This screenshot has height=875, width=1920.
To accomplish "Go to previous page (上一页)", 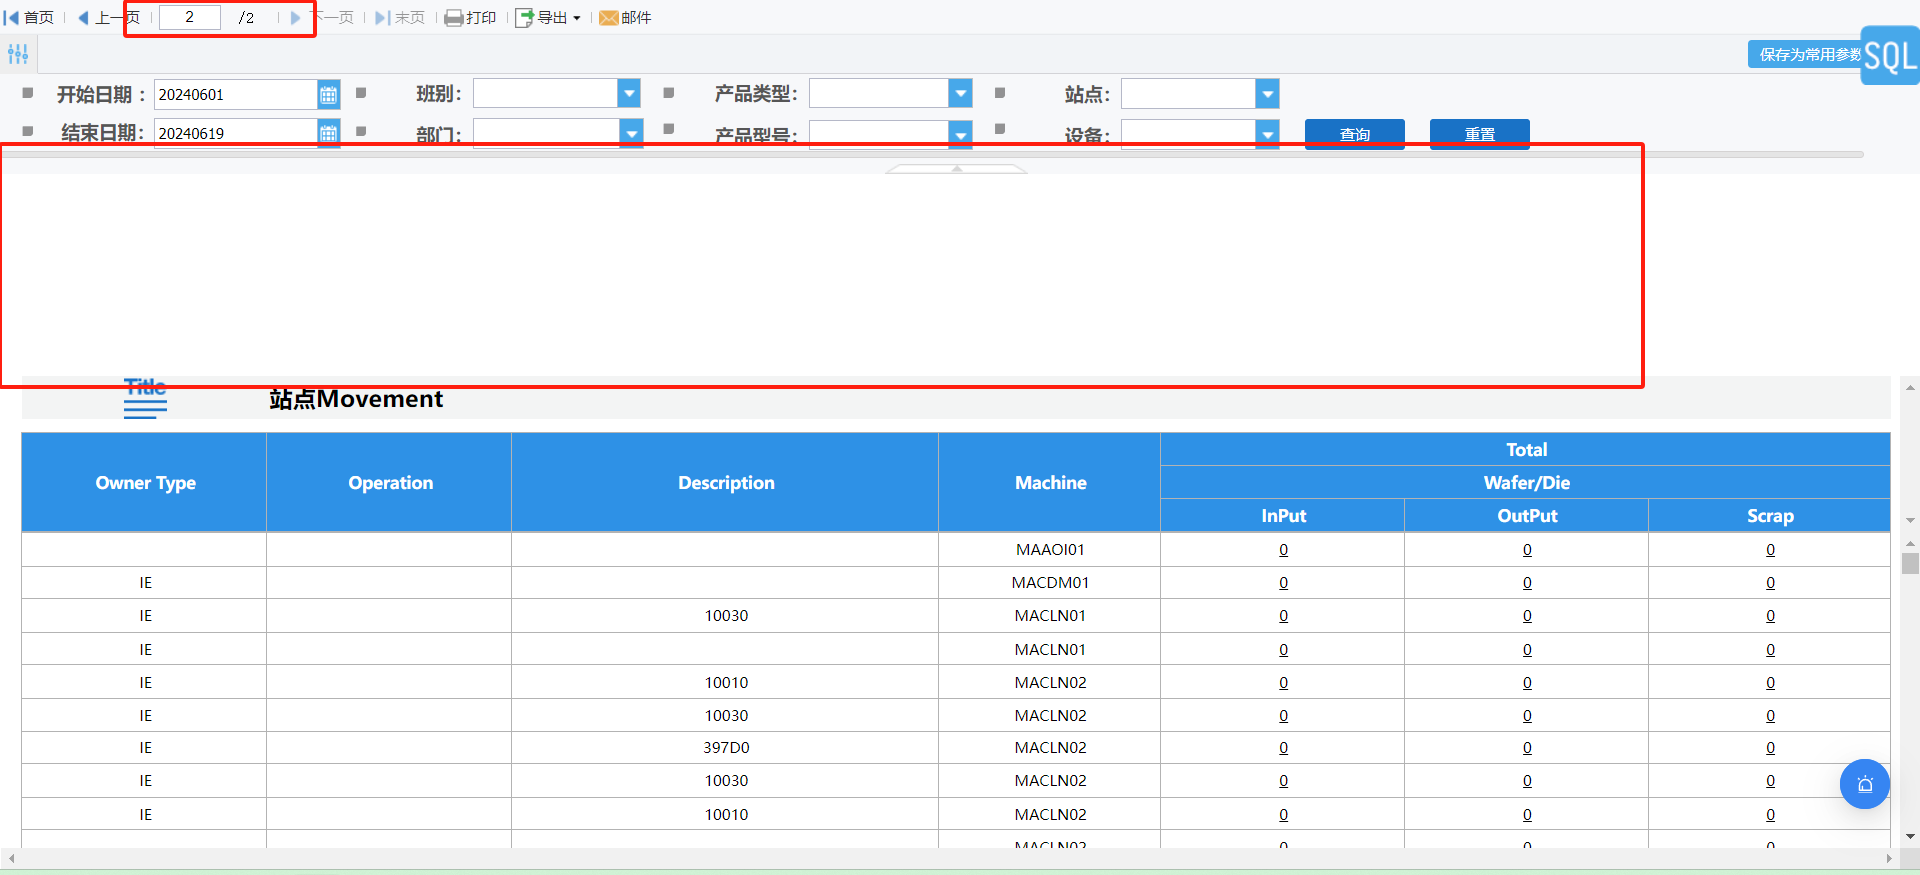I will [x=108, y=17].
